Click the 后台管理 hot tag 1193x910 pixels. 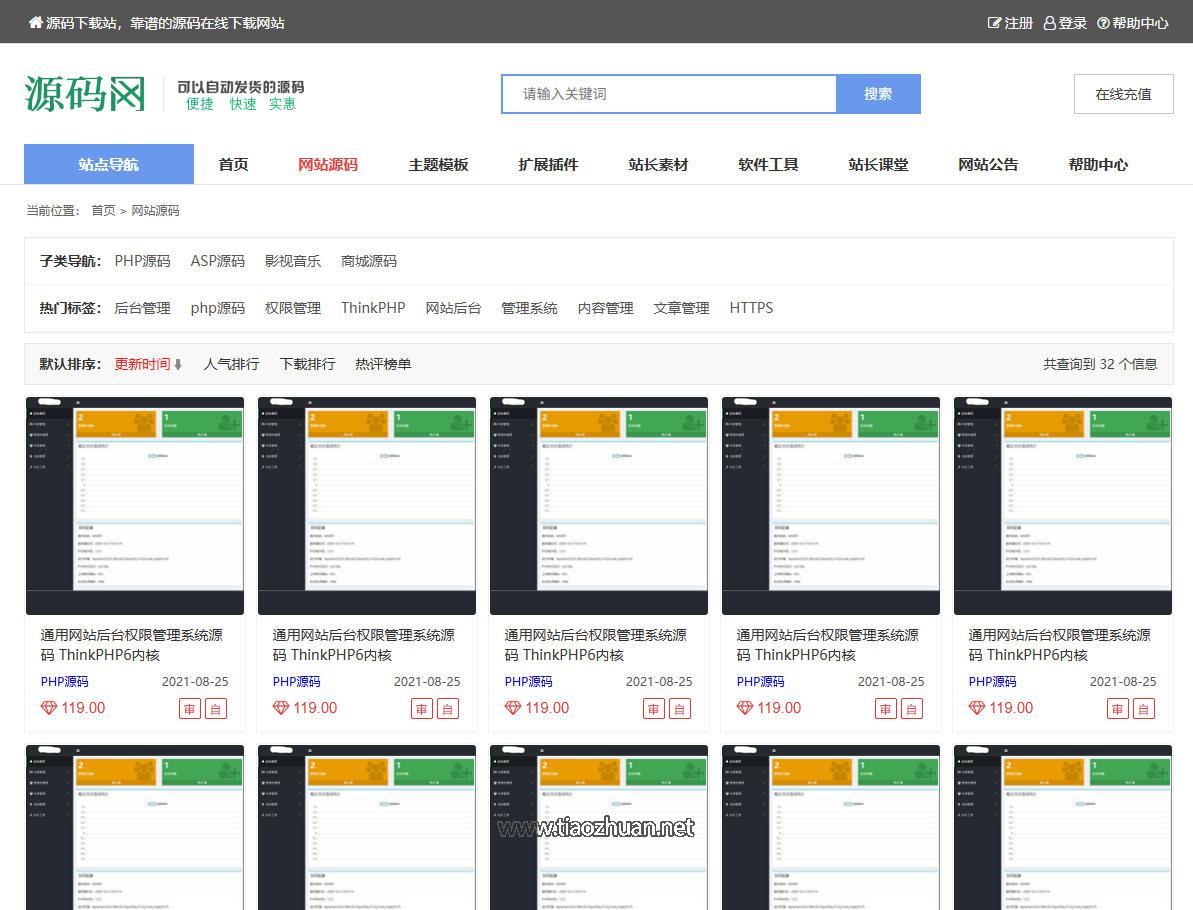click(x=142, y=307)
